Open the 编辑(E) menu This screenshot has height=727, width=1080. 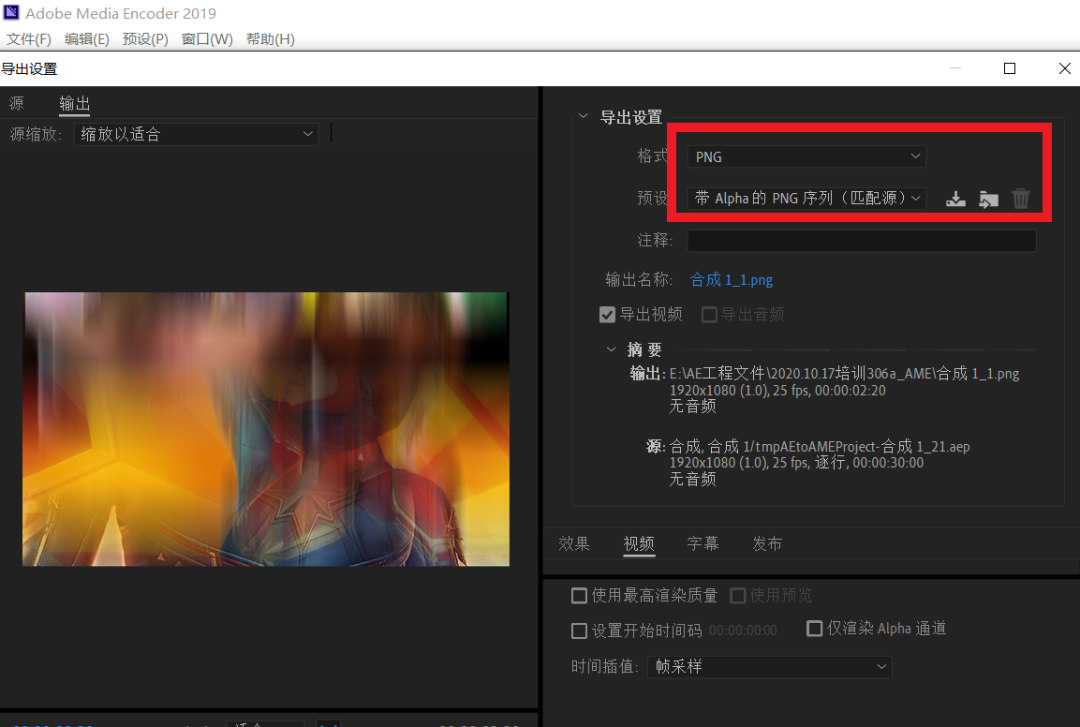pyautogui.click(x=87, y=39)
